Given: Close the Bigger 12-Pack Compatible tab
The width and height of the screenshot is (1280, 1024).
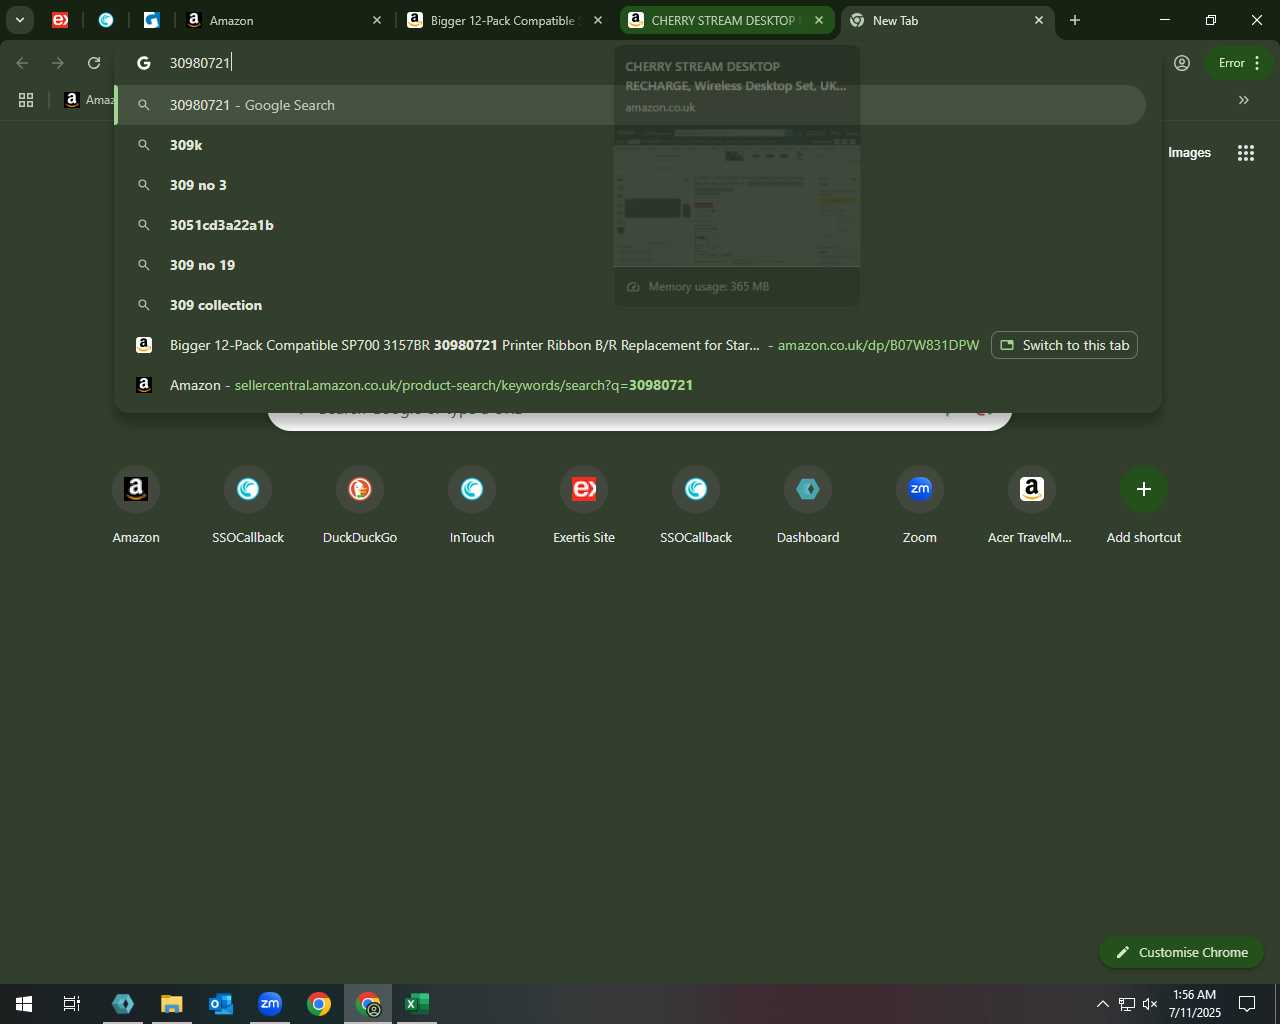Looking at the screenshot, I should pyautogui.click(x=598, y=20).
